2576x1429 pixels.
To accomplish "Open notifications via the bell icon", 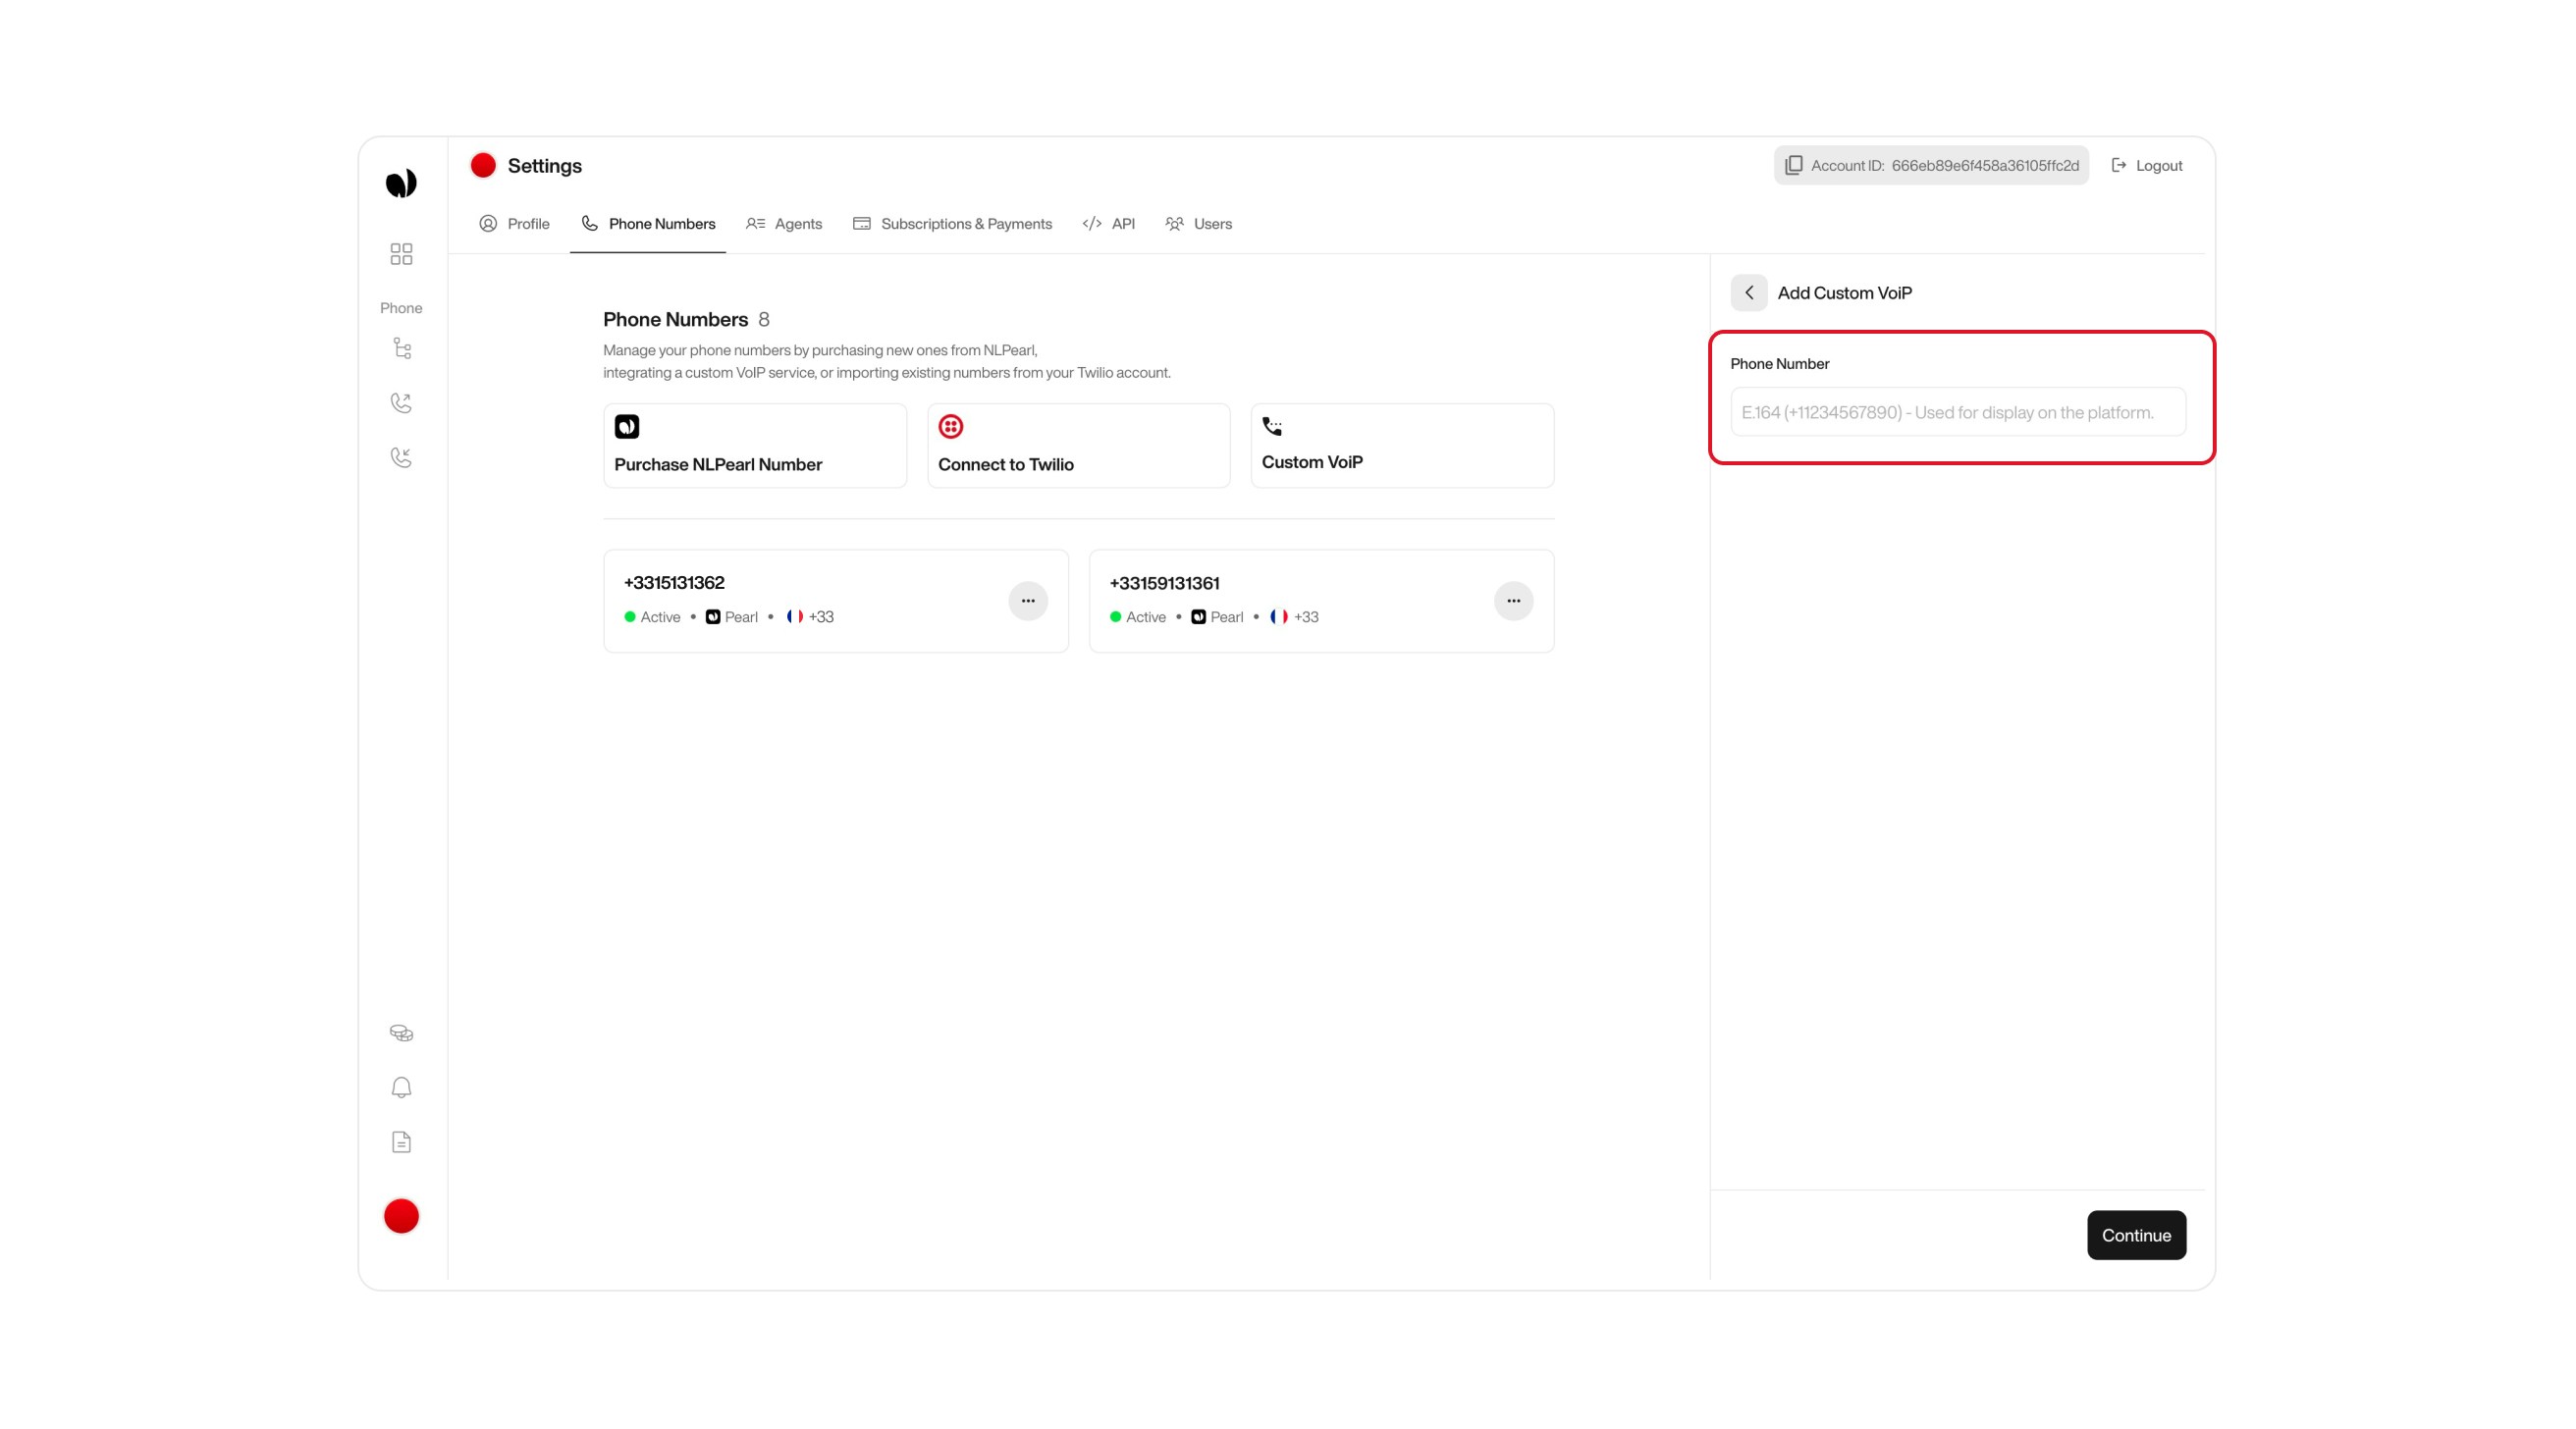I will pos(401,1087).
